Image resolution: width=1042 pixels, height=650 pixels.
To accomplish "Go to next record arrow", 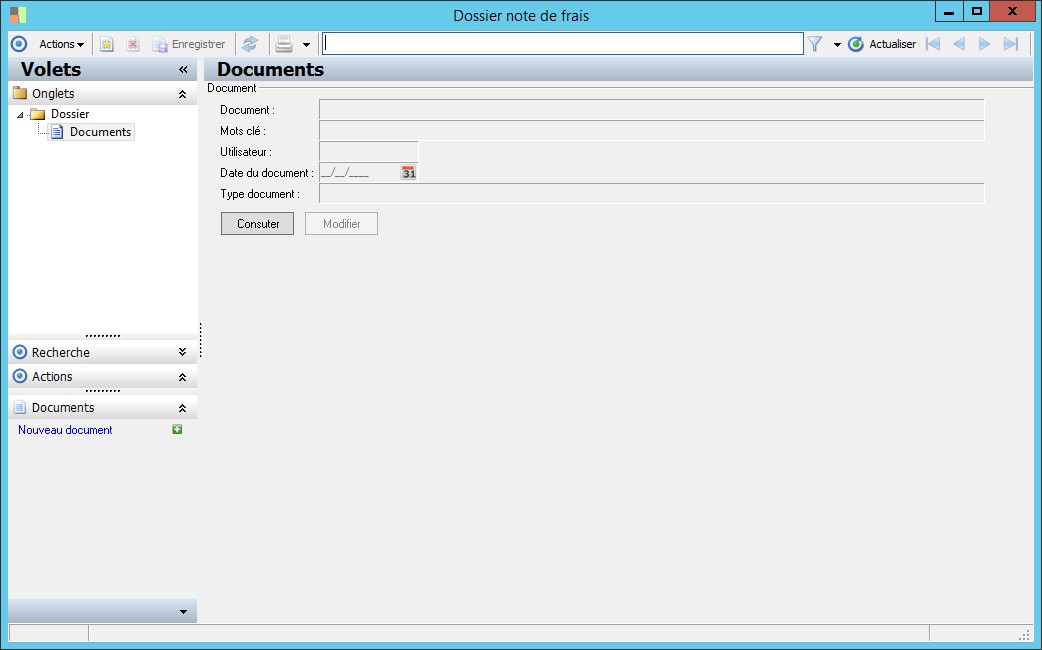I will 985,45.
